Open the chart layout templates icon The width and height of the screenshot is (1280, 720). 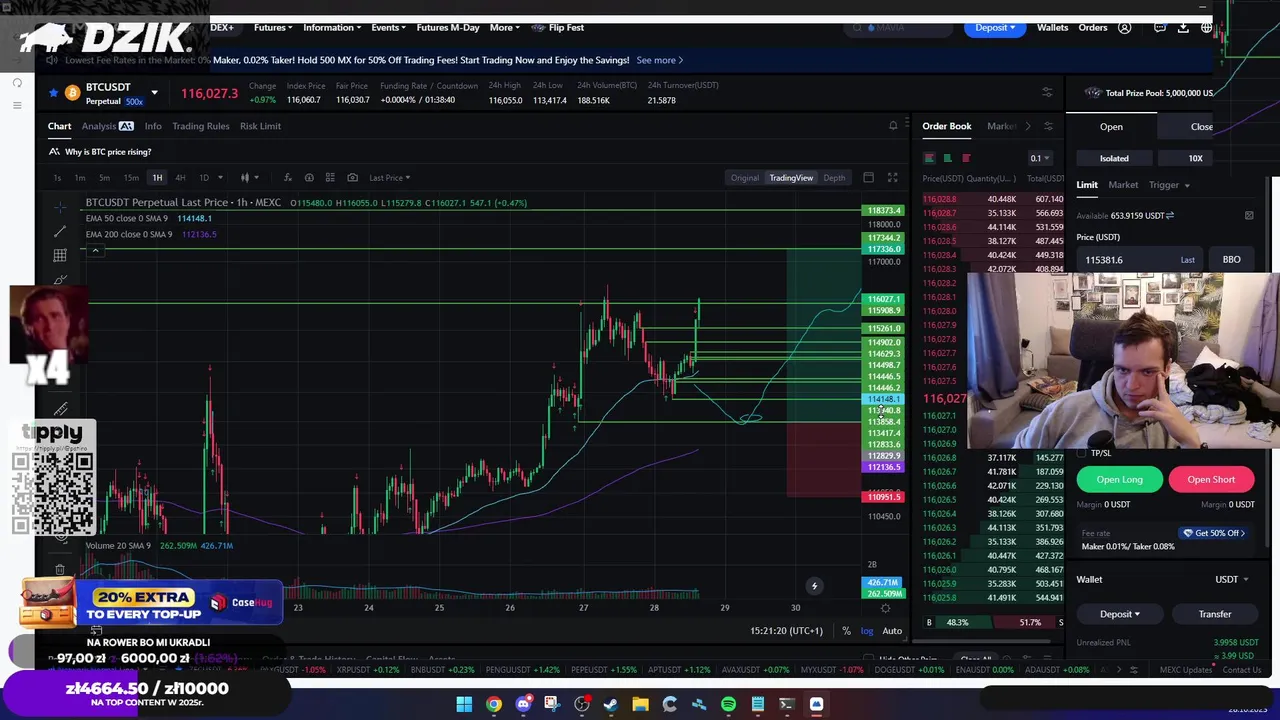[x=330, y=178]
